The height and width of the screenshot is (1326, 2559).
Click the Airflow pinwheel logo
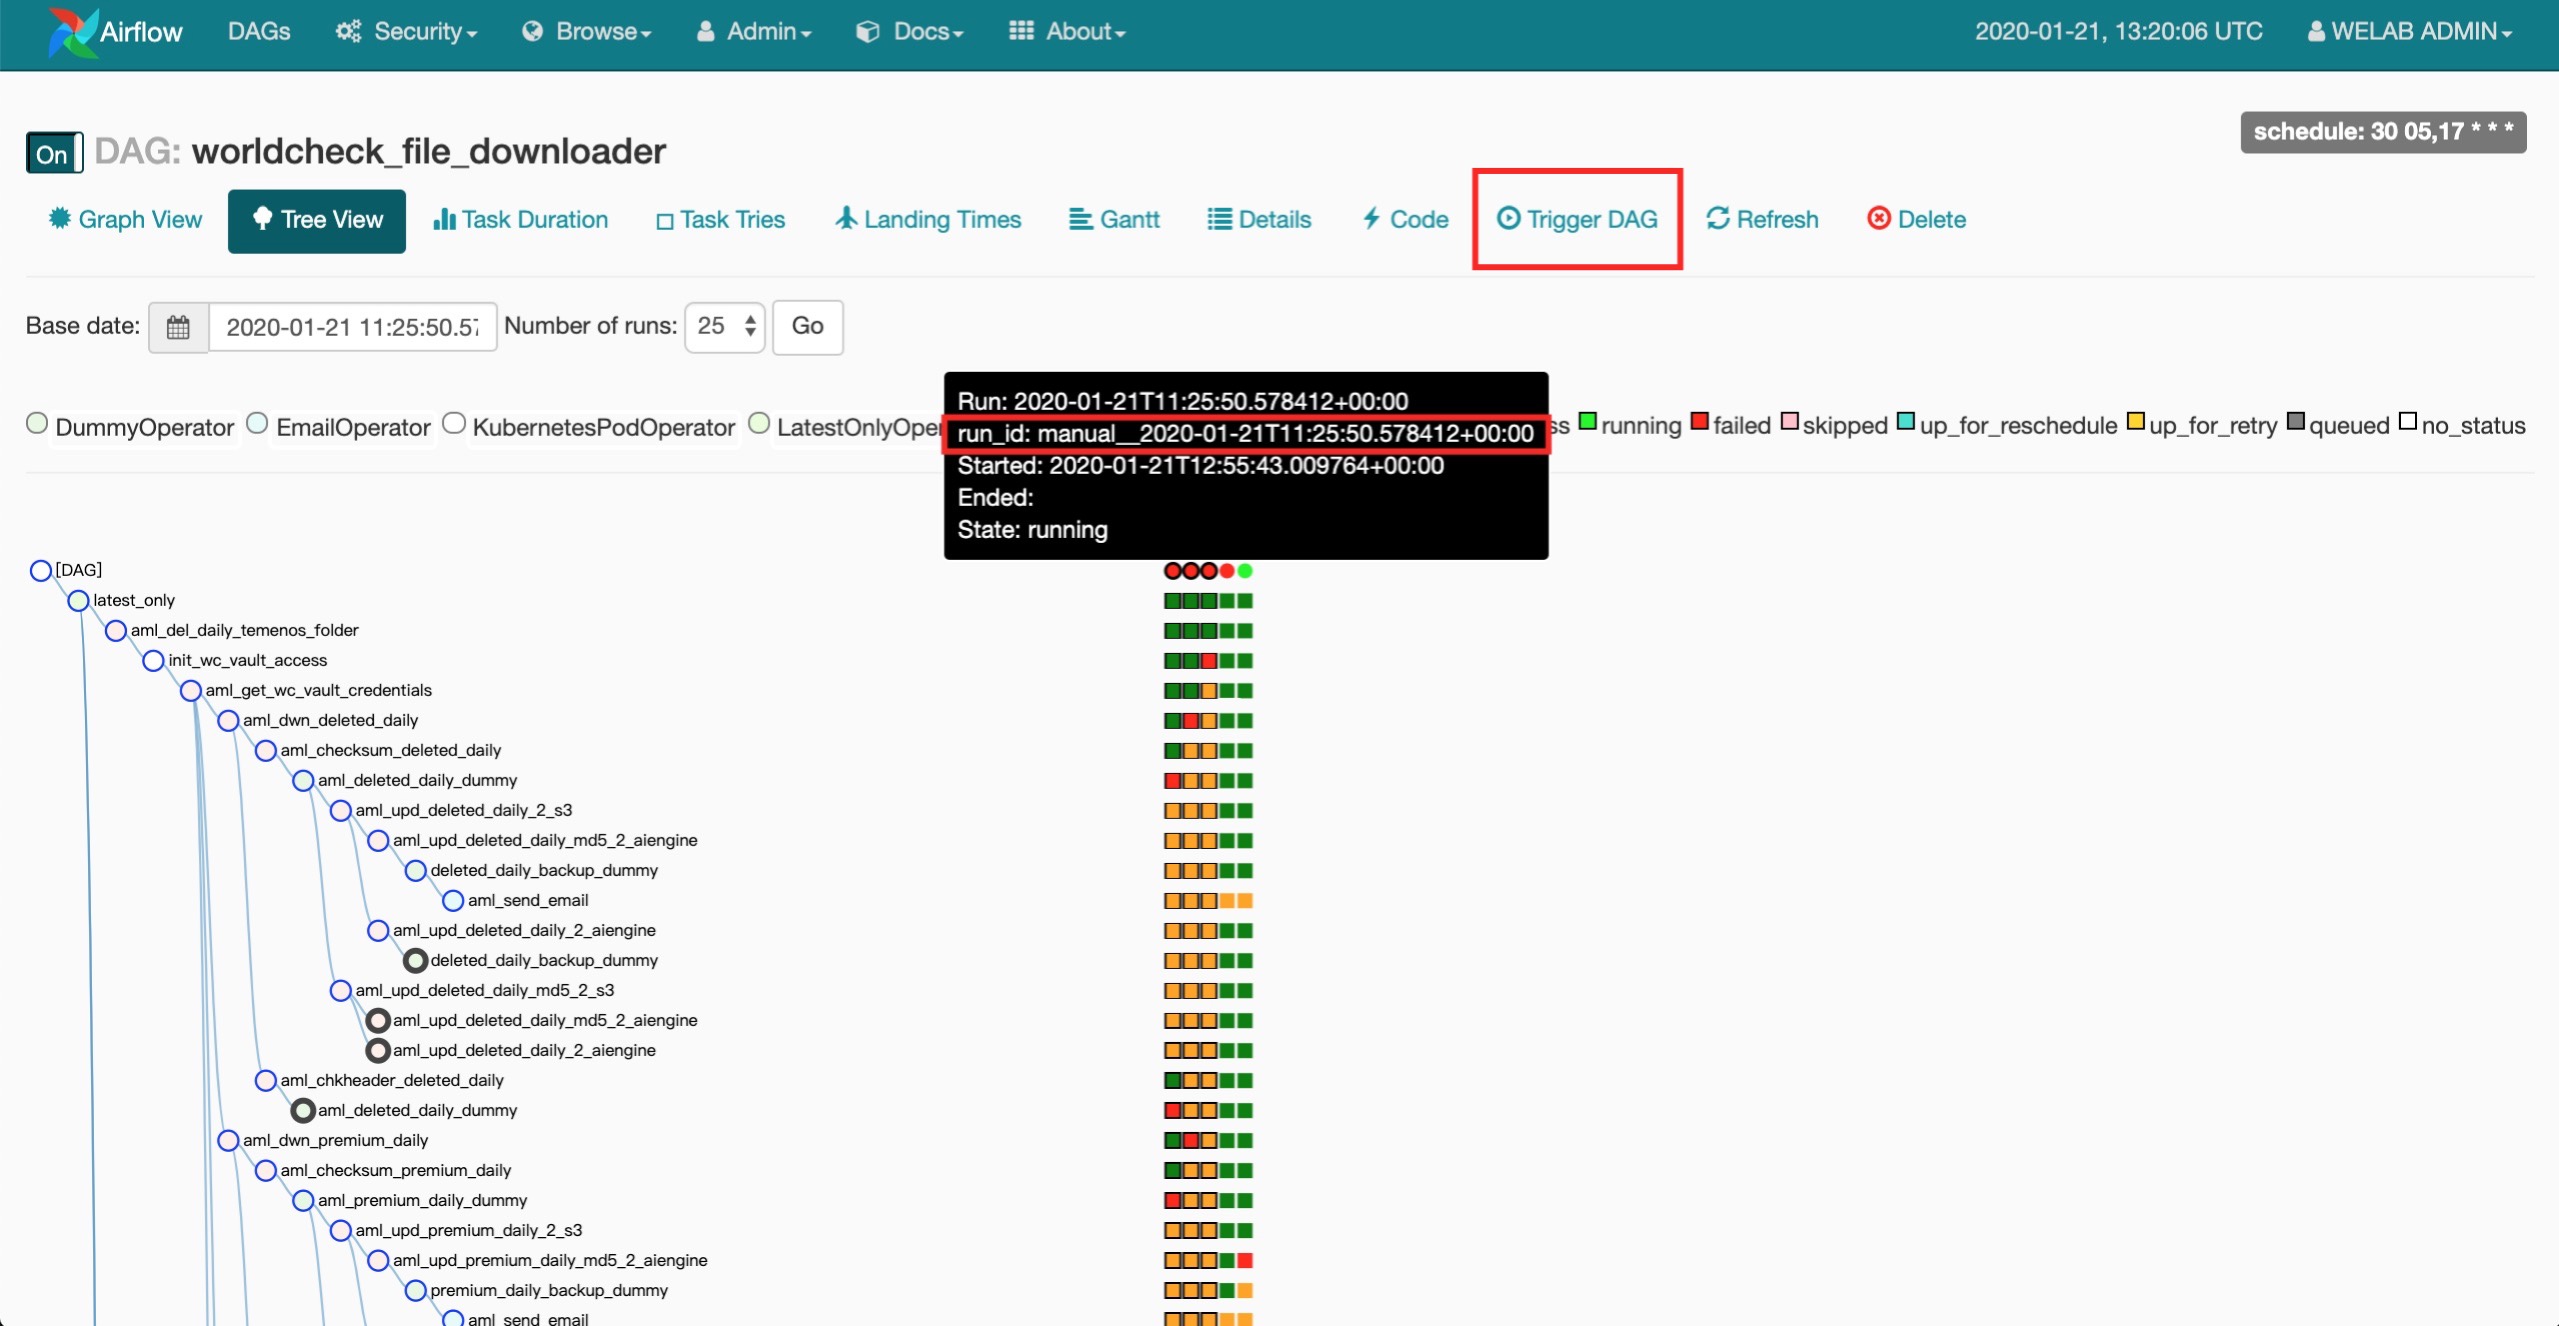(72, 31)
